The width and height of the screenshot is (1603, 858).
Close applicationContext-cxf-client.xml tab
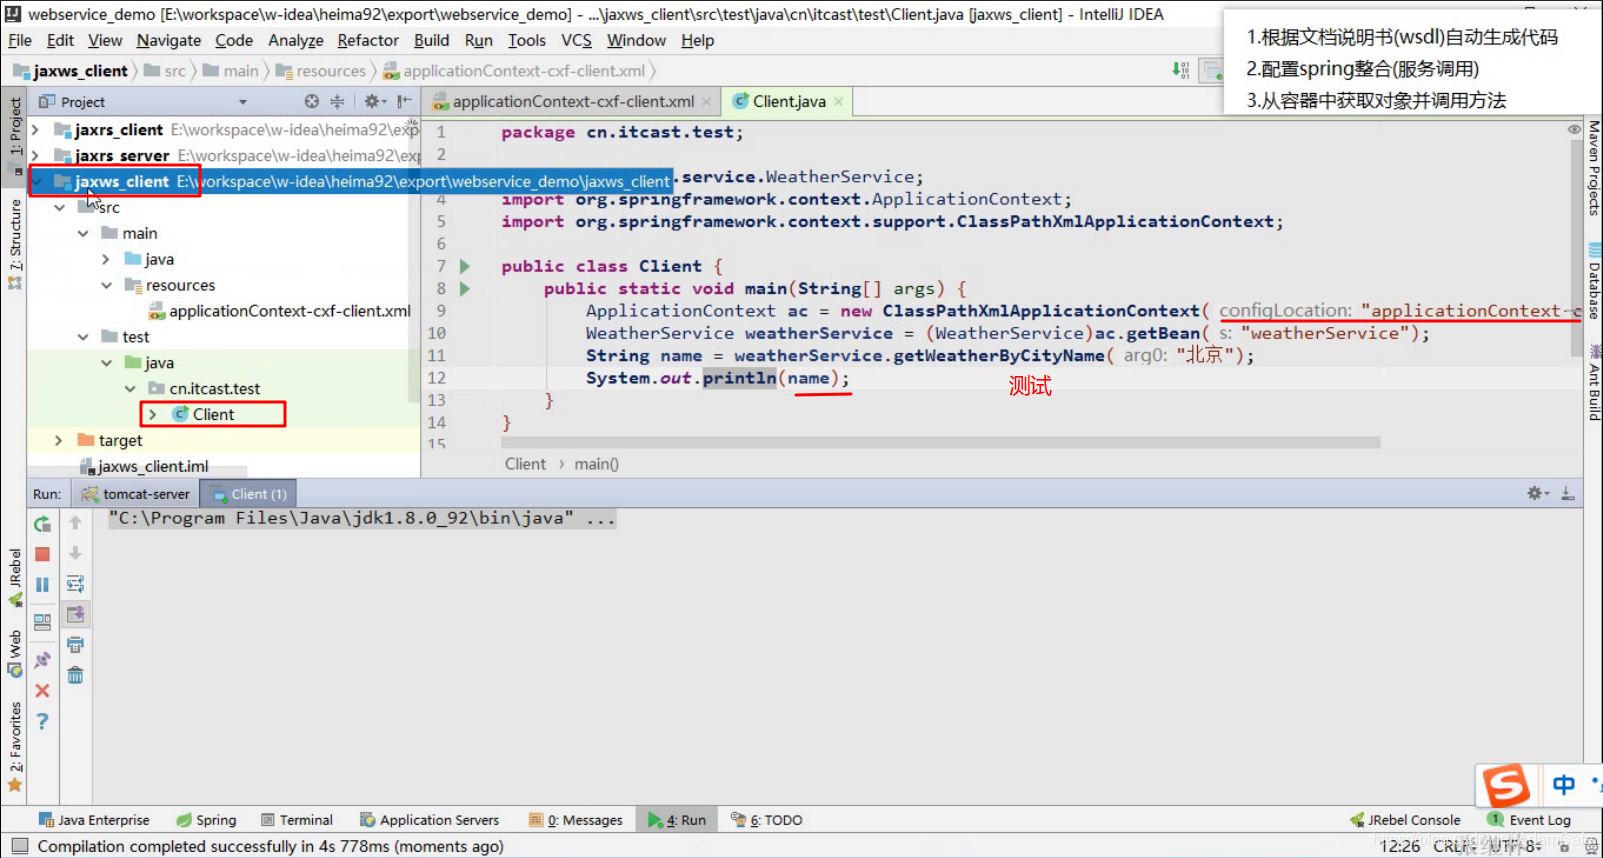pos(706,101)
